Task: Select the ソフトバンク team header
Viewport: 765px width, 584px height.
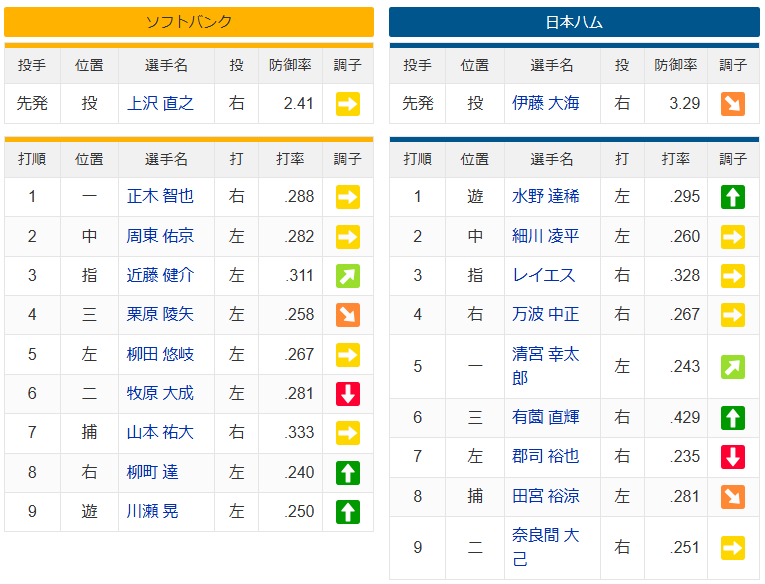Action: click(x=189, y=22)
